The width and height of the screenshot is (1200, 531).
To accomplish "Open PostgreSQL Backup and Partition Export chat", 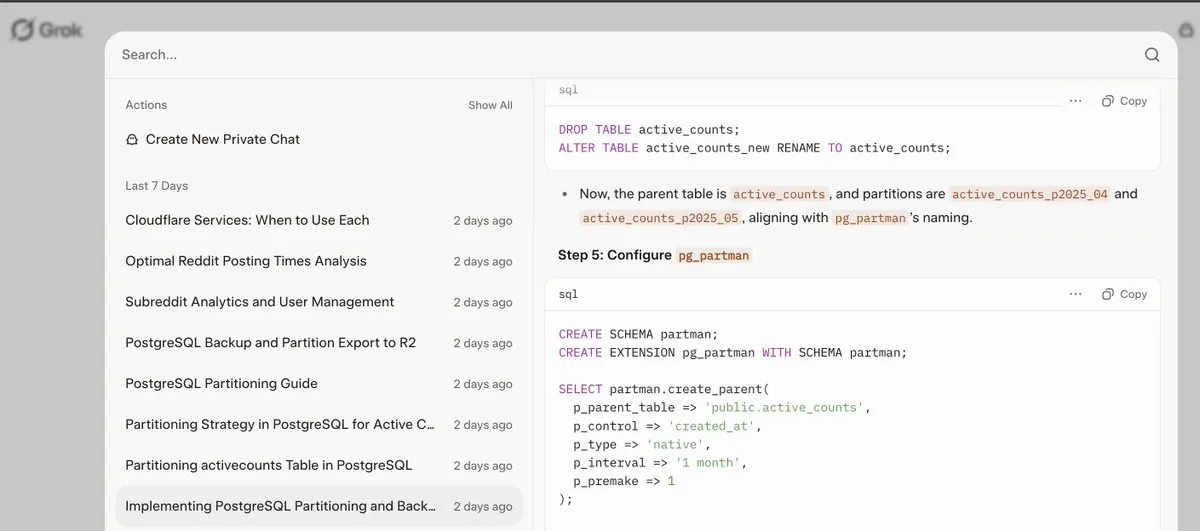I will pyautogui.click(x=270, y=343).
